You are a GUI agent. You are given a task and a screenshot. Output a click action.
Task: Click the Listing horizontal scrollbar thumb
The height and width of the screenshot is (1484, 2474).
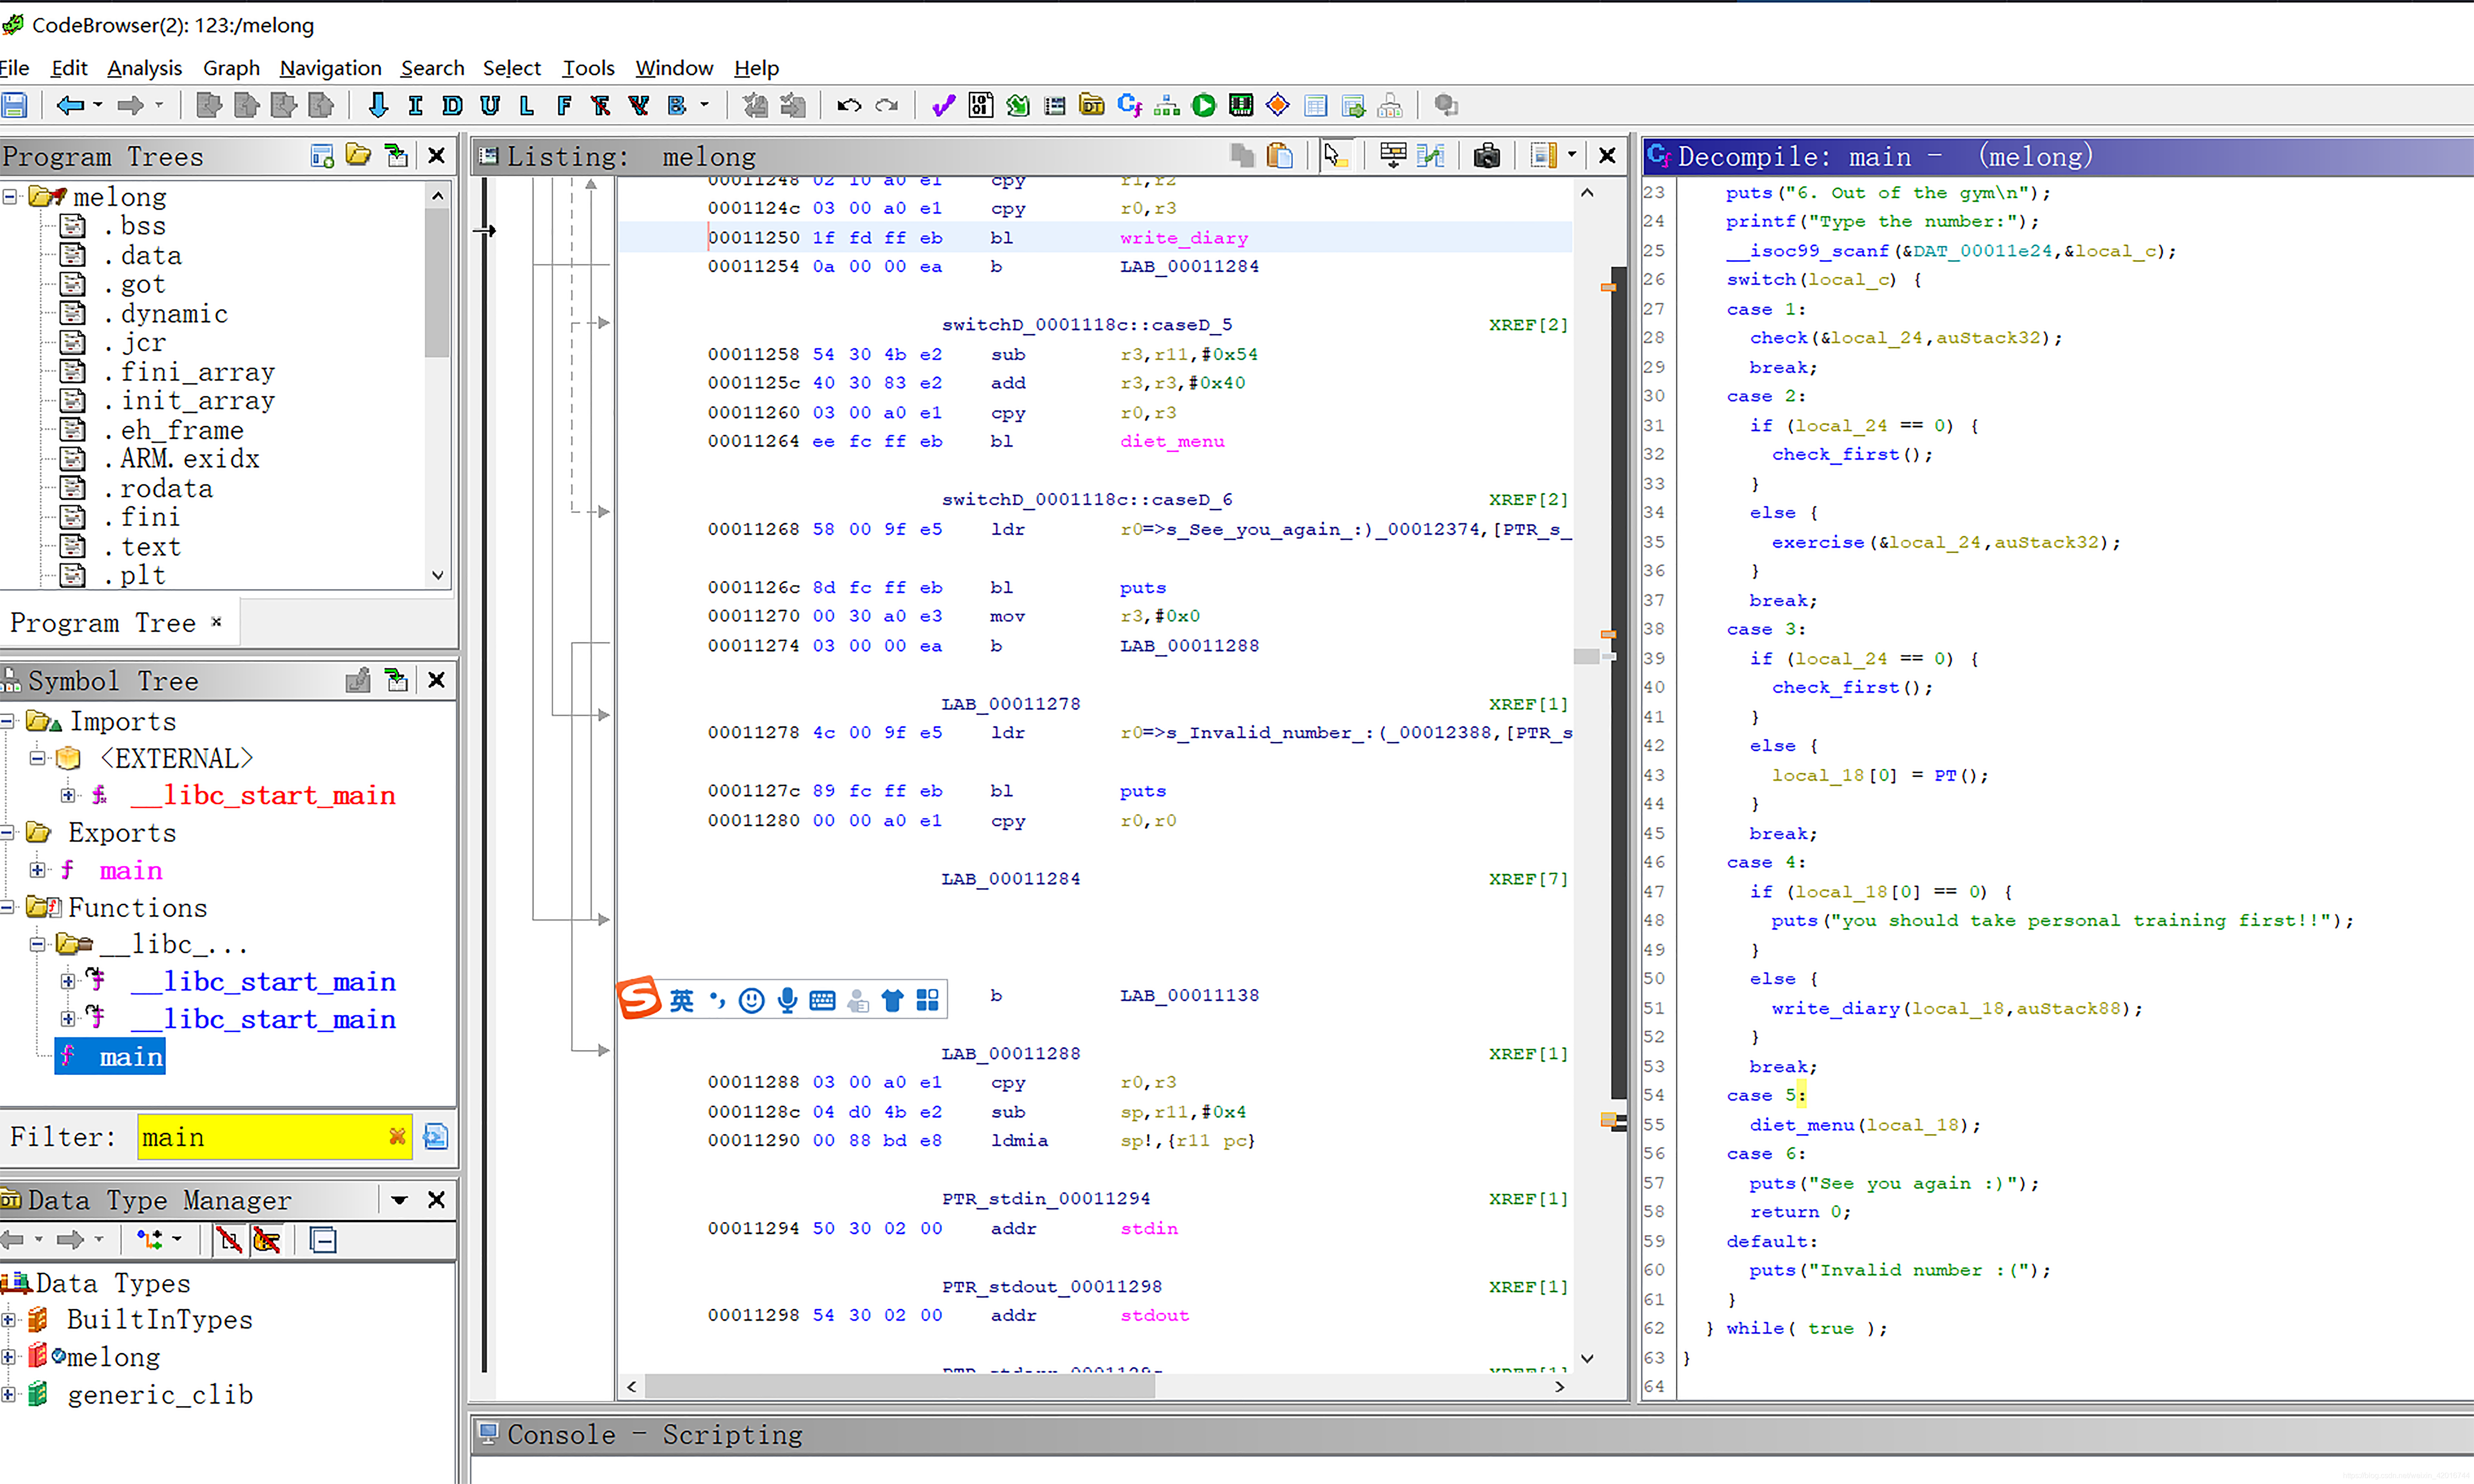pos(899,1387)
